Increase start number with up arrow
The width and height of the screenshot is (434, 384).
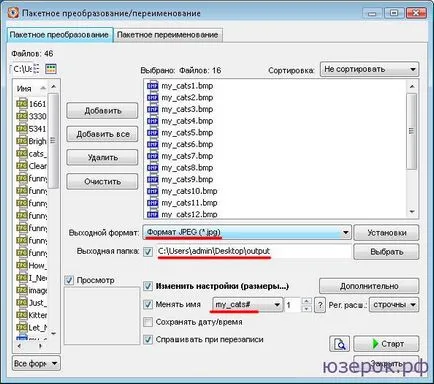click(x=306, y=301)
